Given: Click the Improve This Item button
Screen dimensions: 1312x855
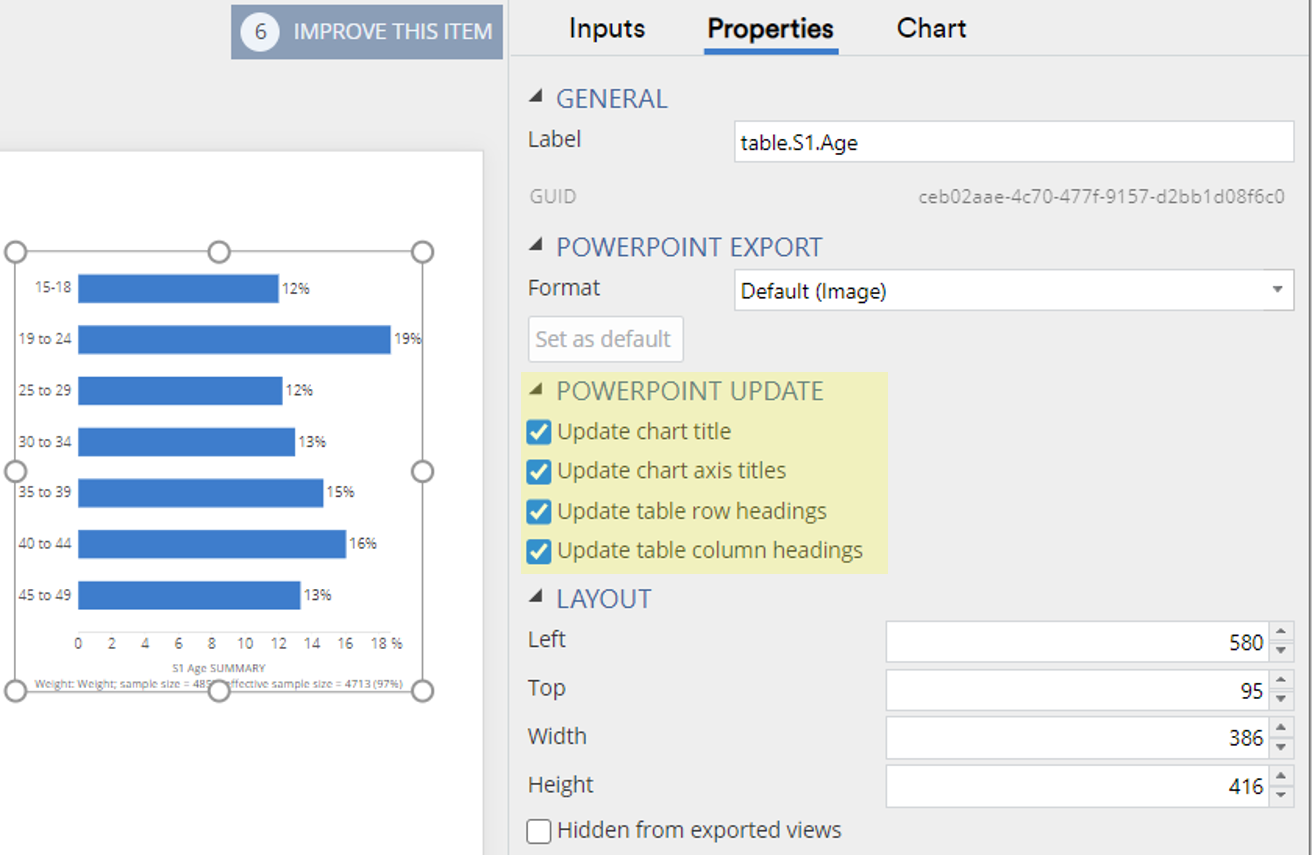Looking at the screenshot, I should 367,32.
